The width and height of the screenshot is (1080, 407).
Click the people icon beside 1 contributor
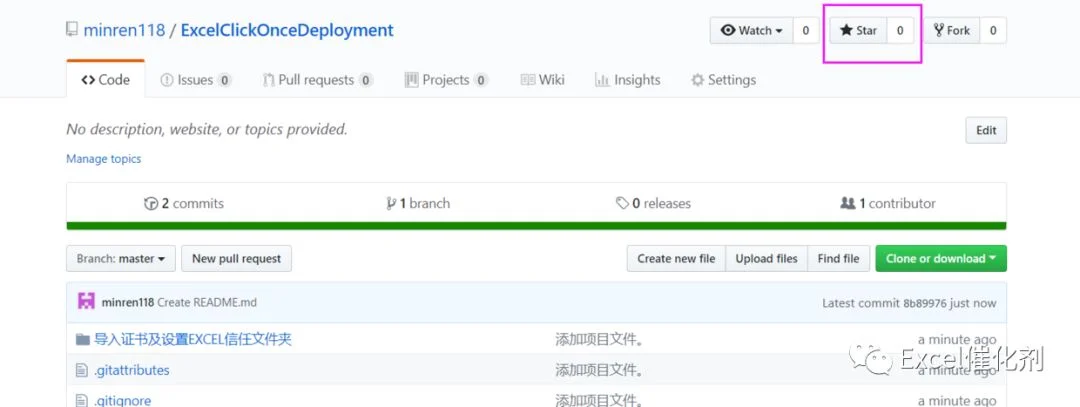[848, 203]
